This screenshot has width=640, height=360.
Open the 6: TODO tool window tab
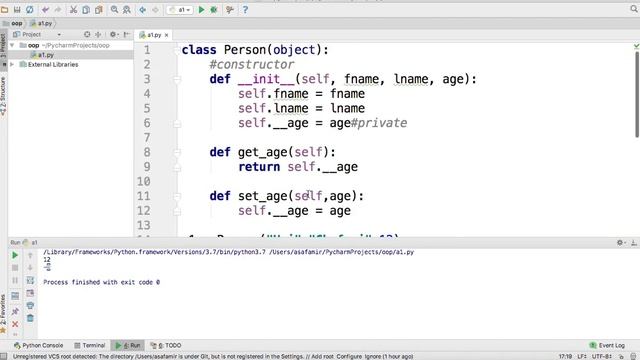coord(166,345)
